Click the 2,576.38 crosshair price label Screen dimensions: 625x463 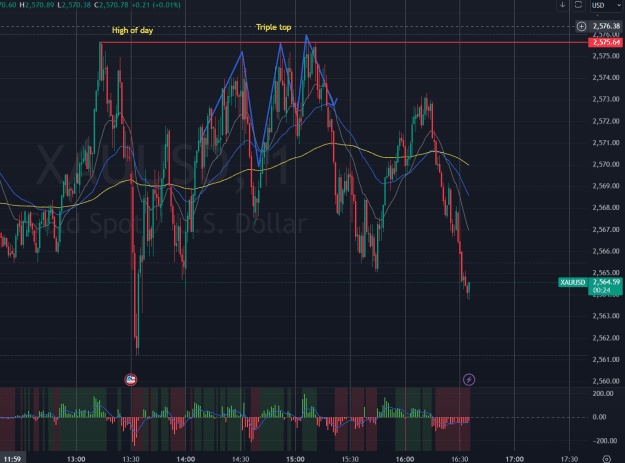(x=606, y=26)
